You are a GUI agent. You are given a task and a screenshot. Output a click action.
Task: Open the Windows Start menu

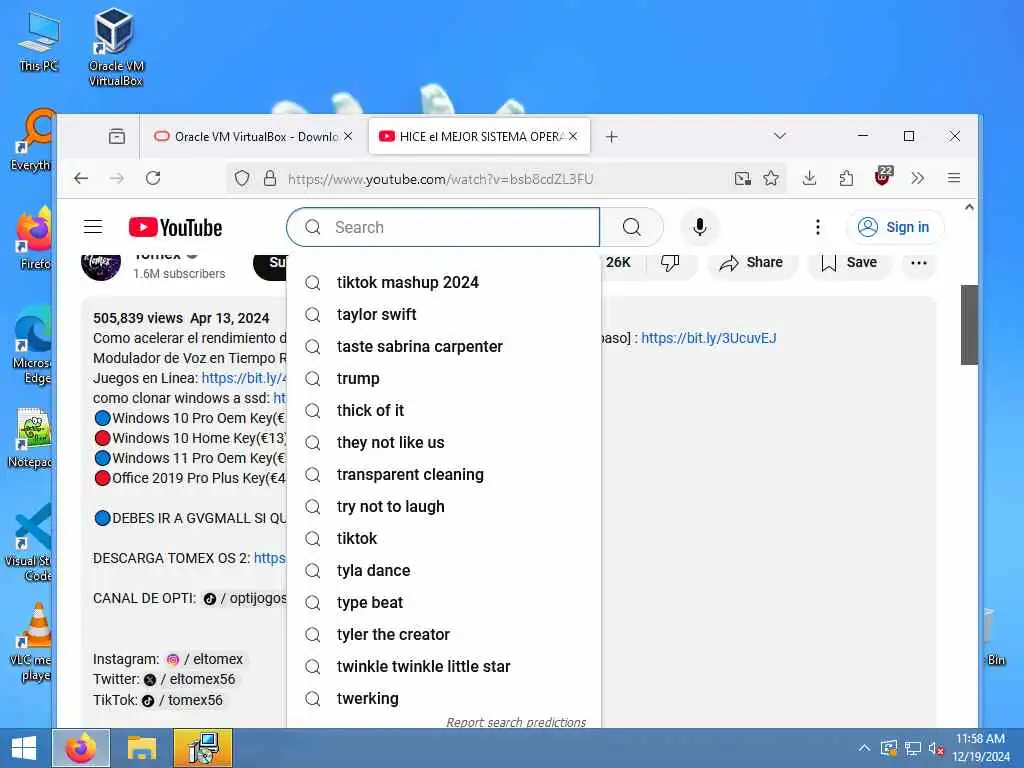[x=24, y=748]
